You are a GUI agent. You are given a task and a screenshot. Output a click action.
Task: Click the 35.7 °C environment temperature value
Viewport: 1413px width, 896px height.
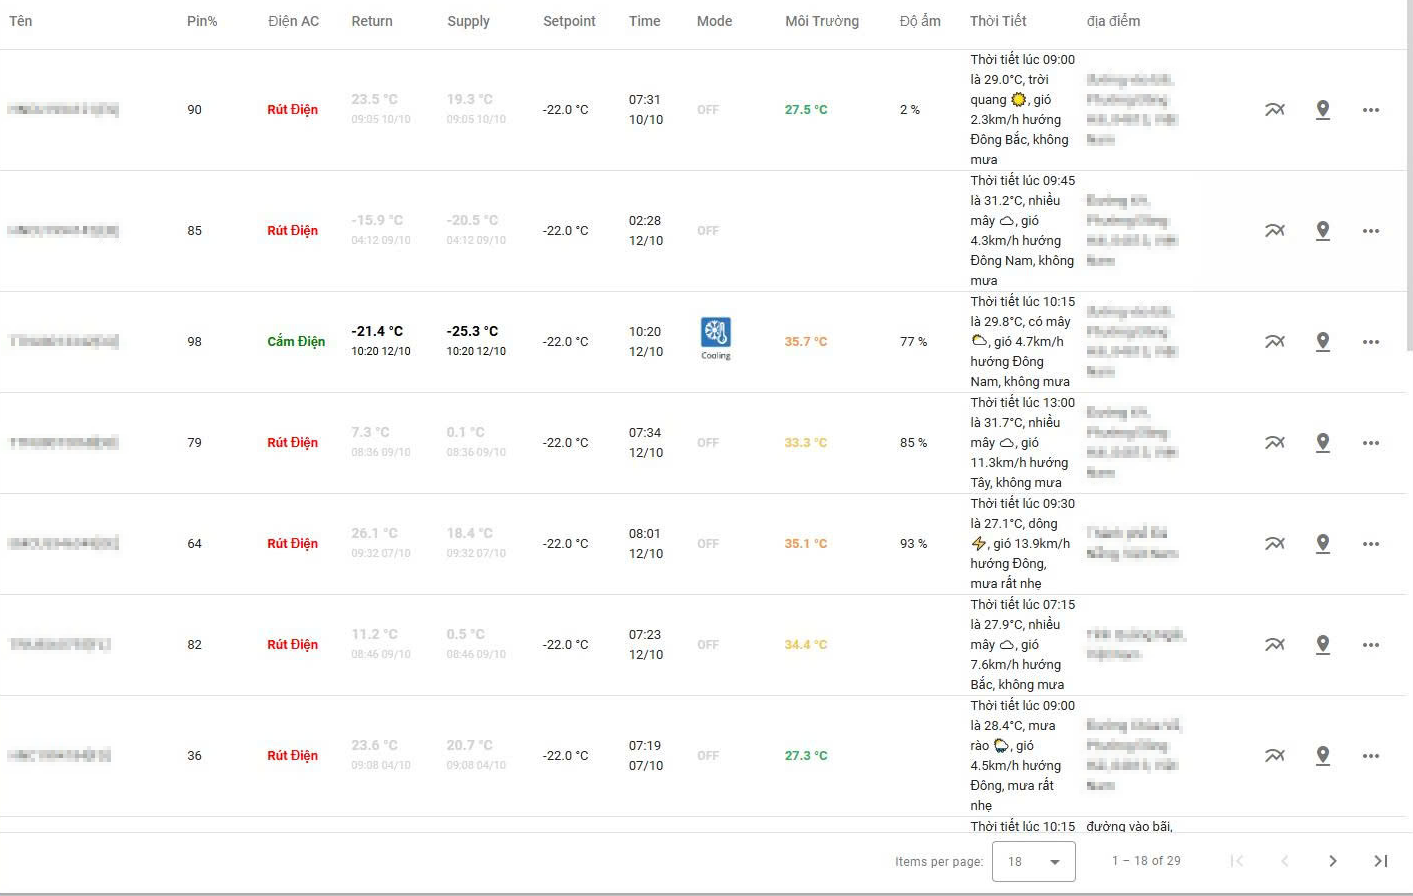(805, 342)
